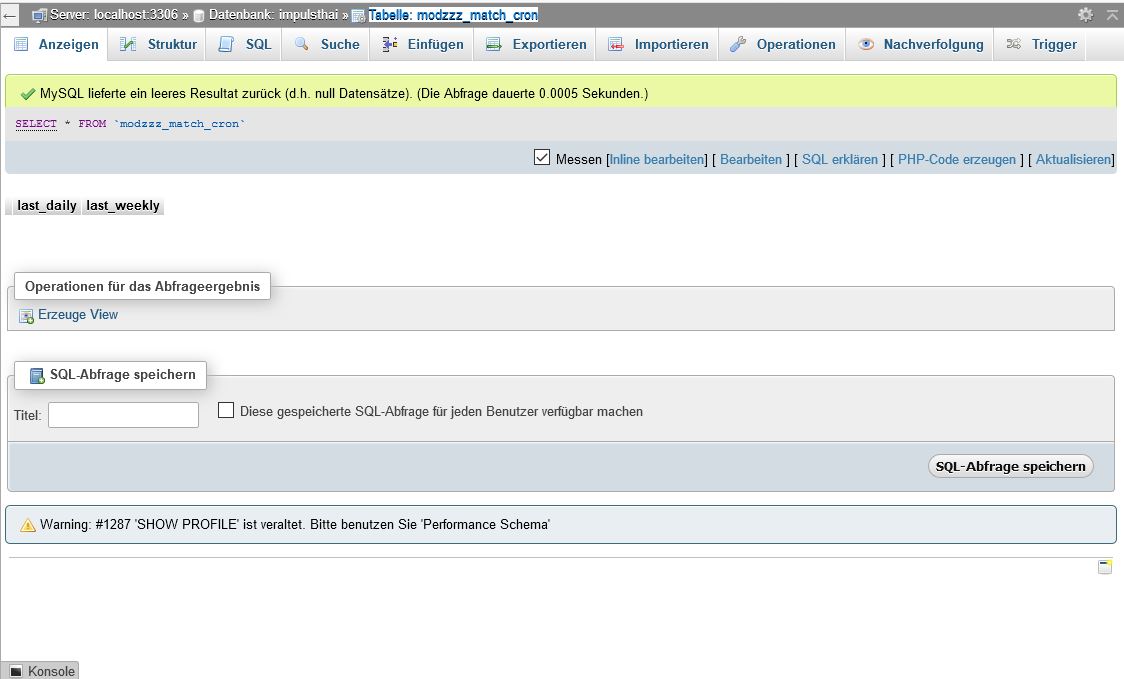Image resolution: width=1124 pixels, height=679 pixels.
Task: Click the page settings gear icon
Action: coord(1085,15)
